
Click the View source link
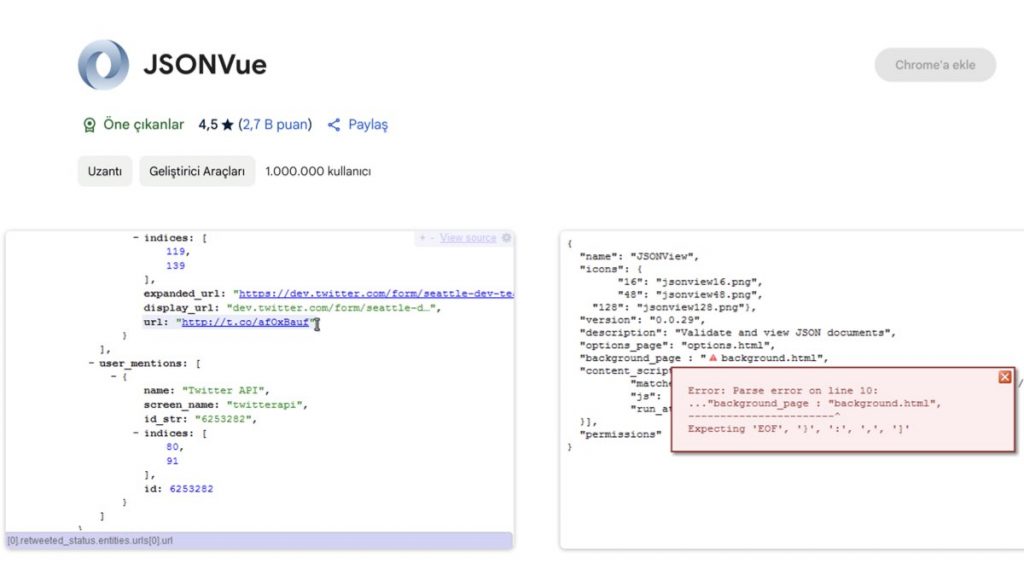[x=468, y=238]
